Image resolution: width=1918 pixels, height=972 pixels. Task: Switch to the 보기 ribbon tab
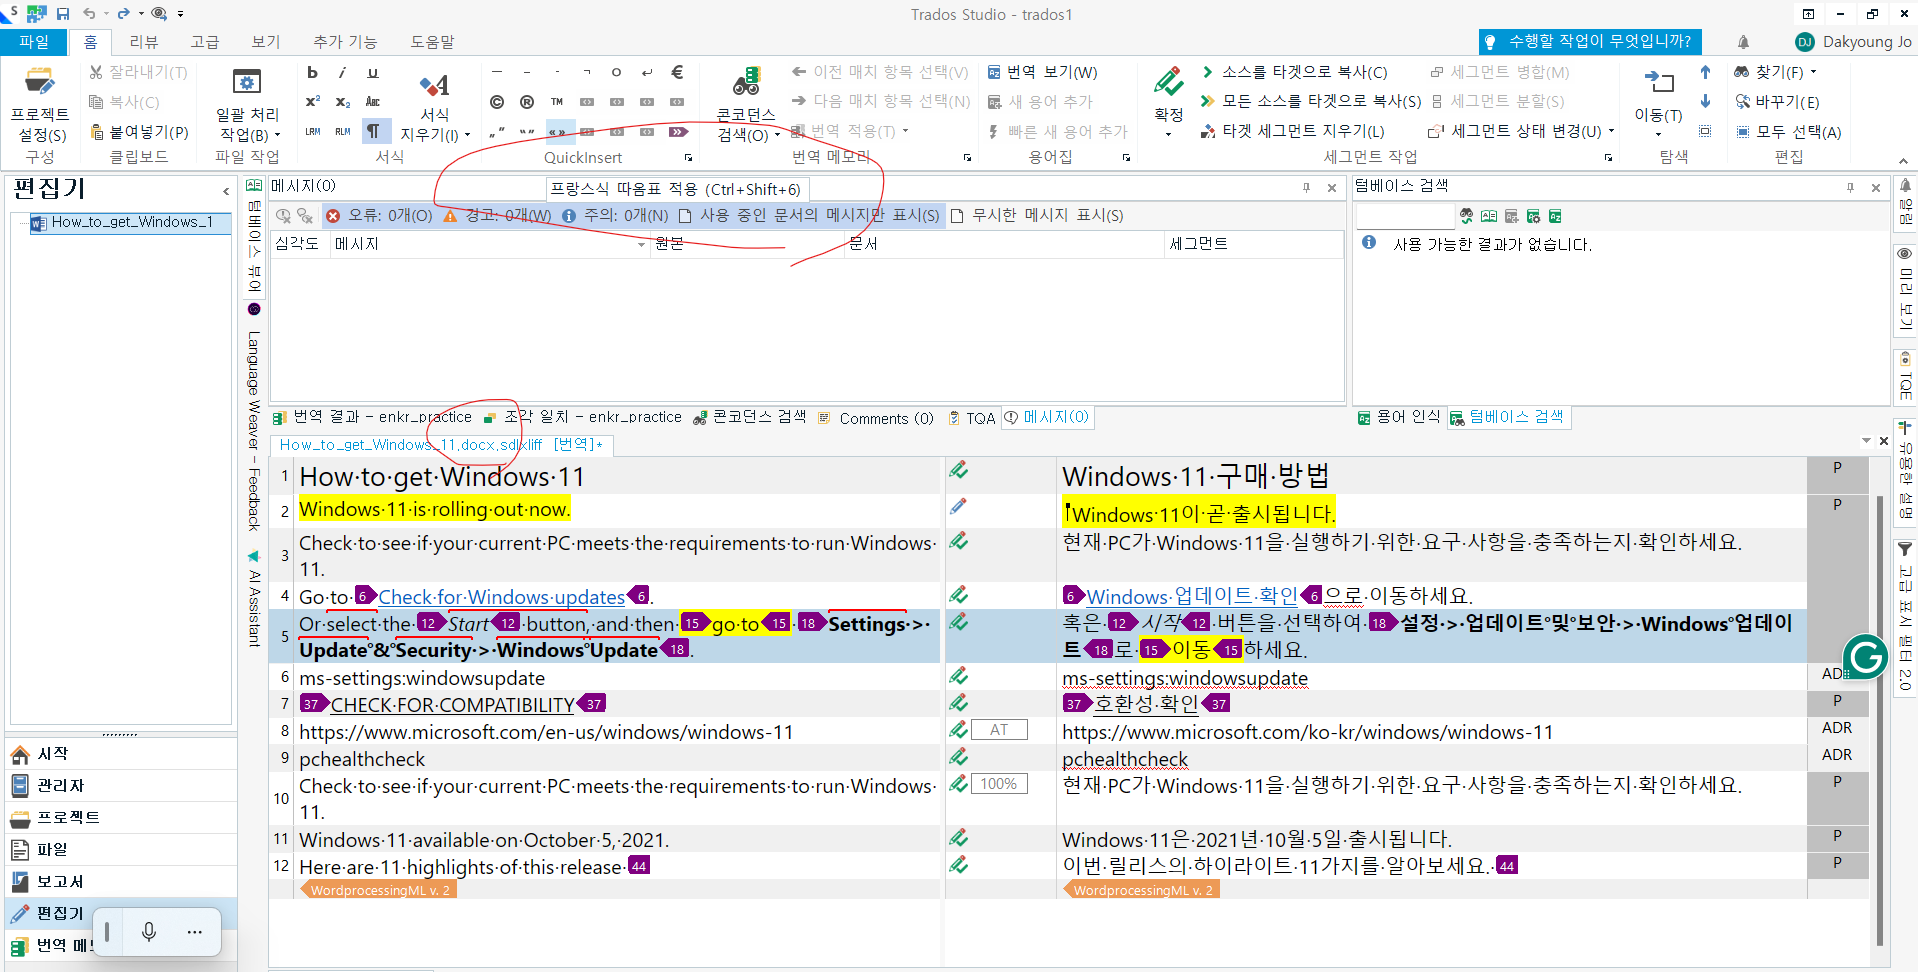[266, 41]
